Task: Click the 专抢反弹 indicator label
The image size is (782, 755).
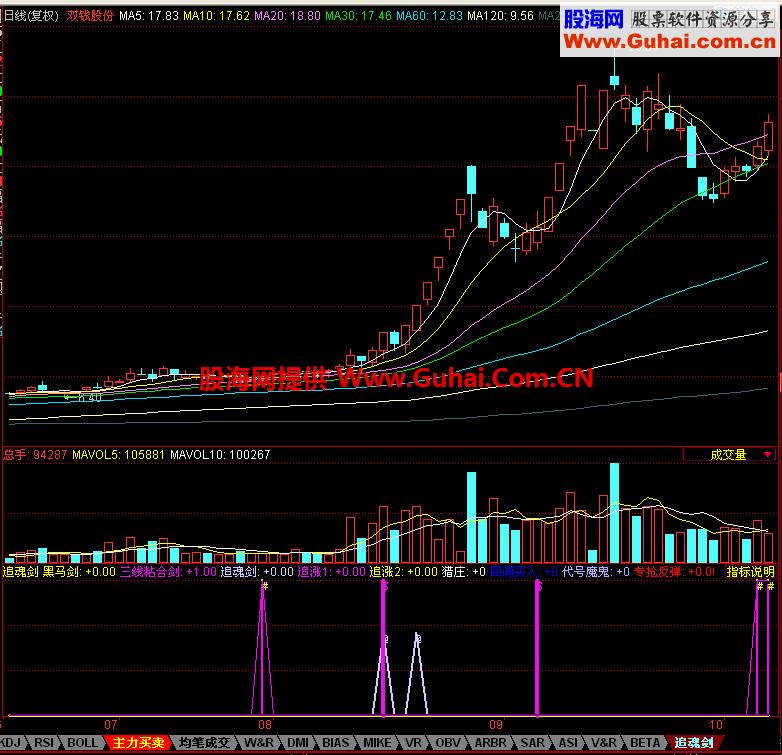Action: 674,571
